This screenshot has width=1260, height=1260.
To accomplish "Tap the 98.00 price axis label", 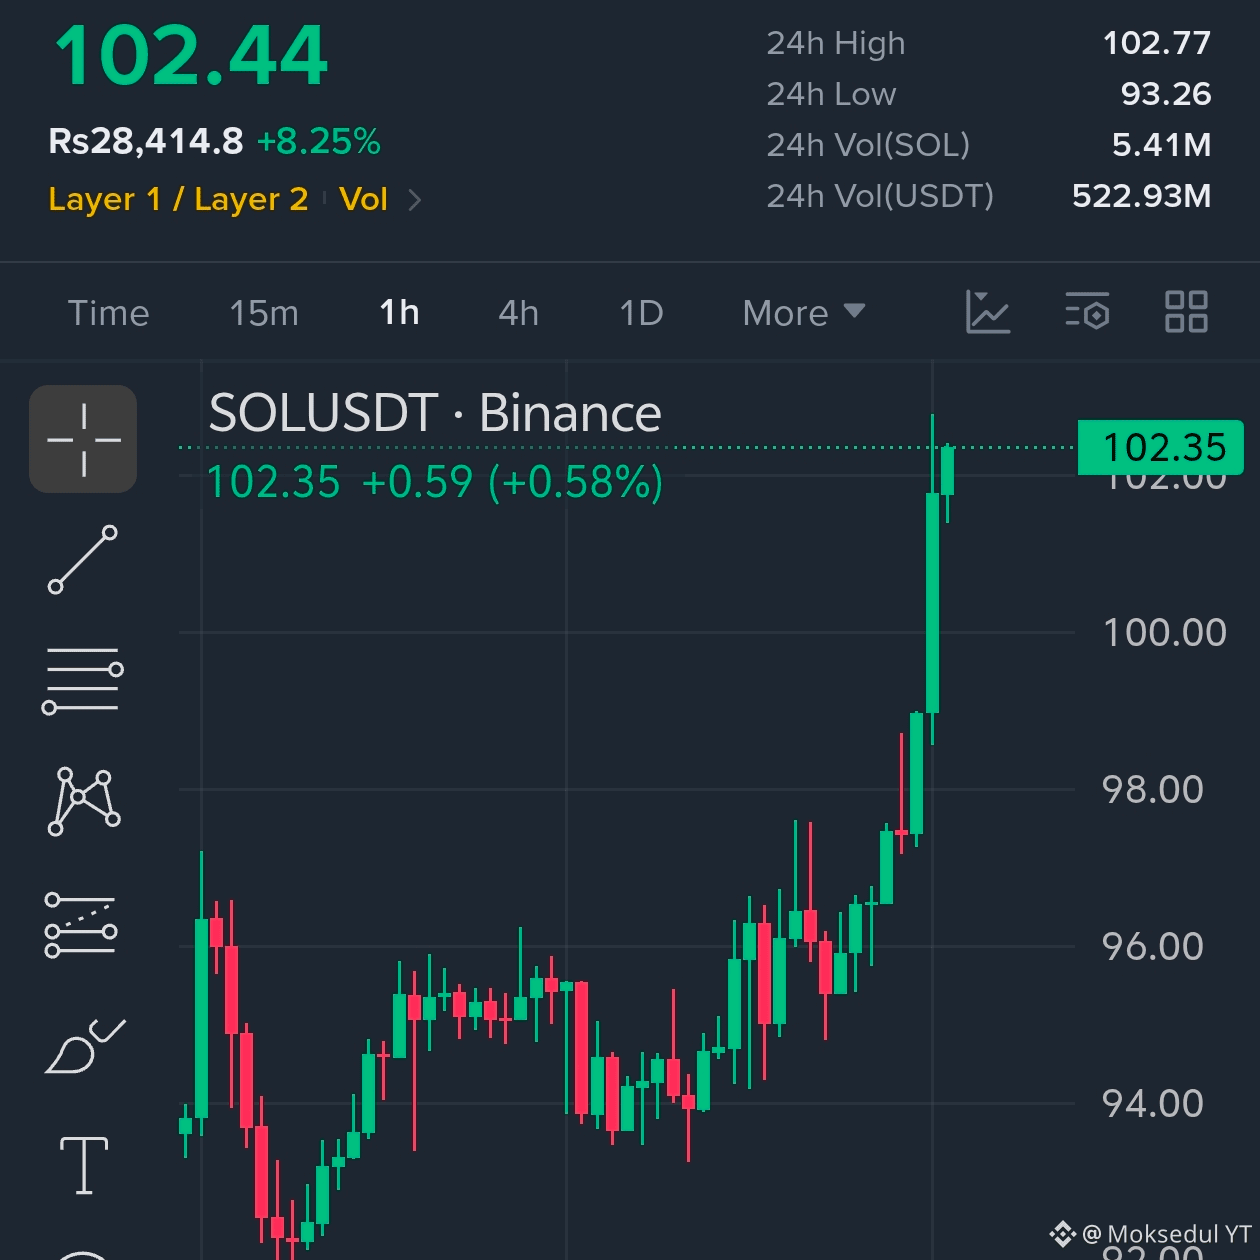I will [x=1152, y=789].
